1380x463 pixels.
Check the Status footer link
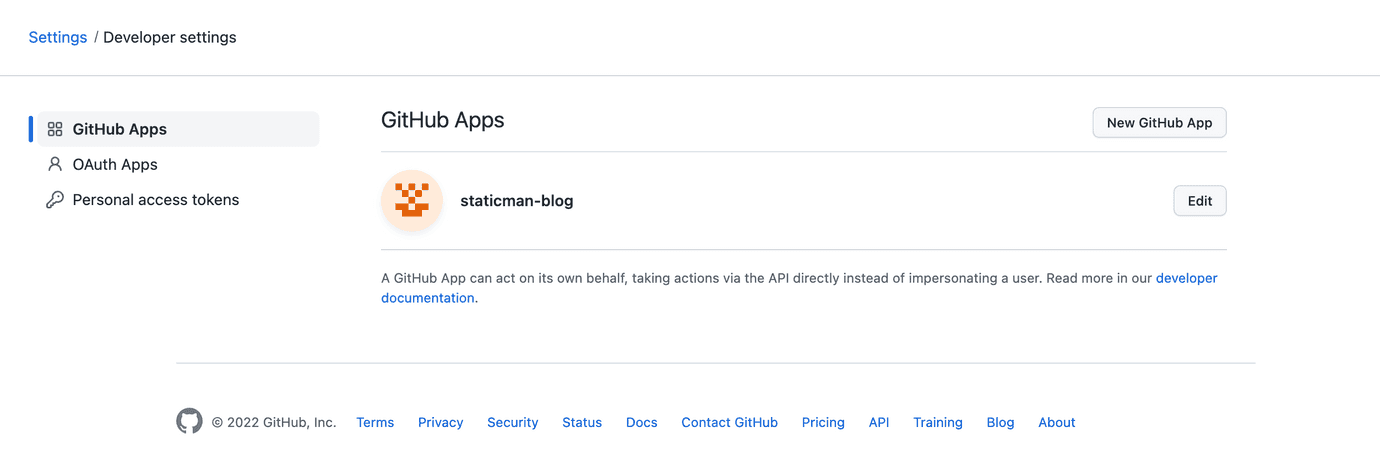582,422
